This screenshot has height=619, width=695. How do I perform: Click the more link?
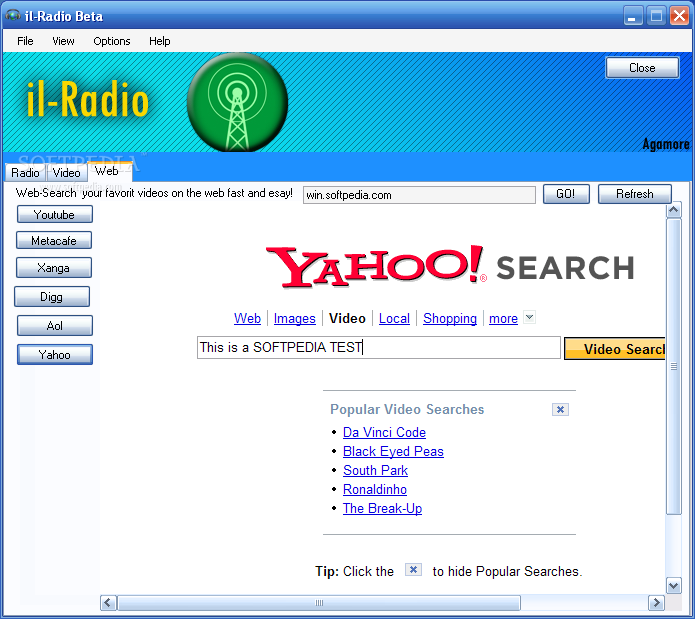coord(503,318)
